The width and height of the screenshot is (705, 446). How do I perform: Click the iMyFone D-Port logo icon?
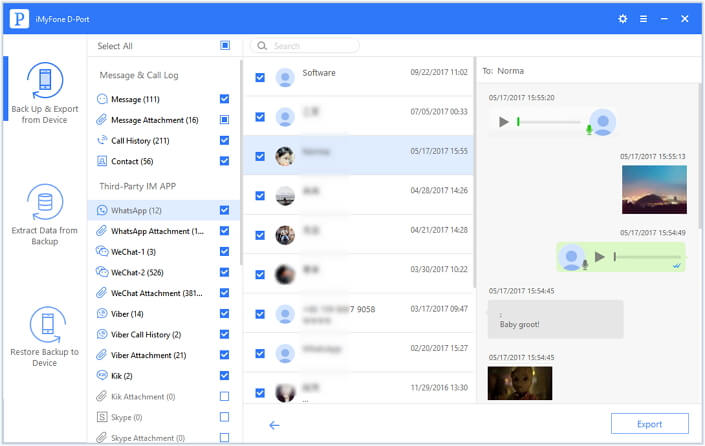19,19
